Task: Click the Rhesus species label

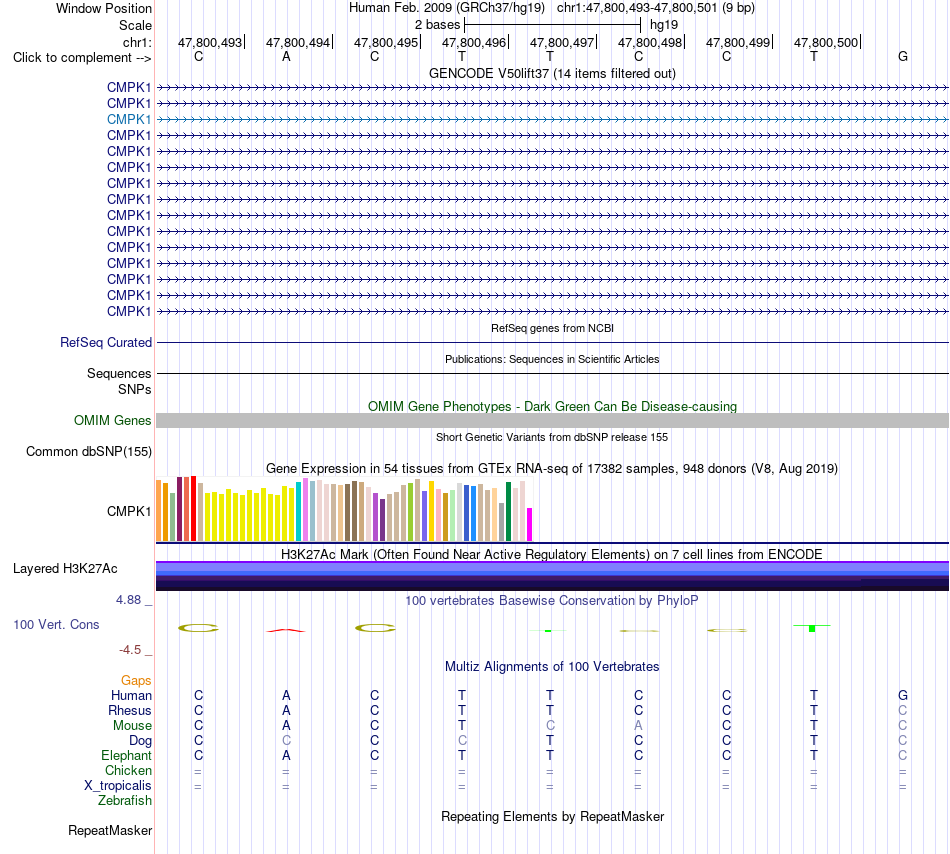Action: pyautogui.click(x=130, y=710)
